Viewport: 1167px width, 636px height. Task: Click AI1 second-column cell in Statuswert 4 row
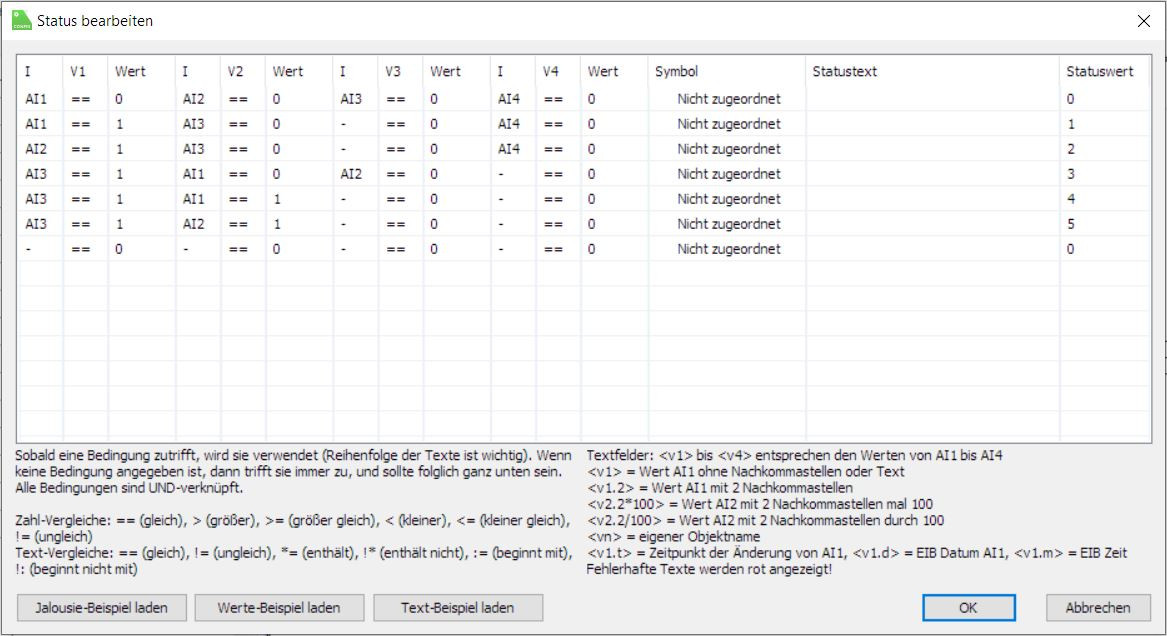[194, 199]
